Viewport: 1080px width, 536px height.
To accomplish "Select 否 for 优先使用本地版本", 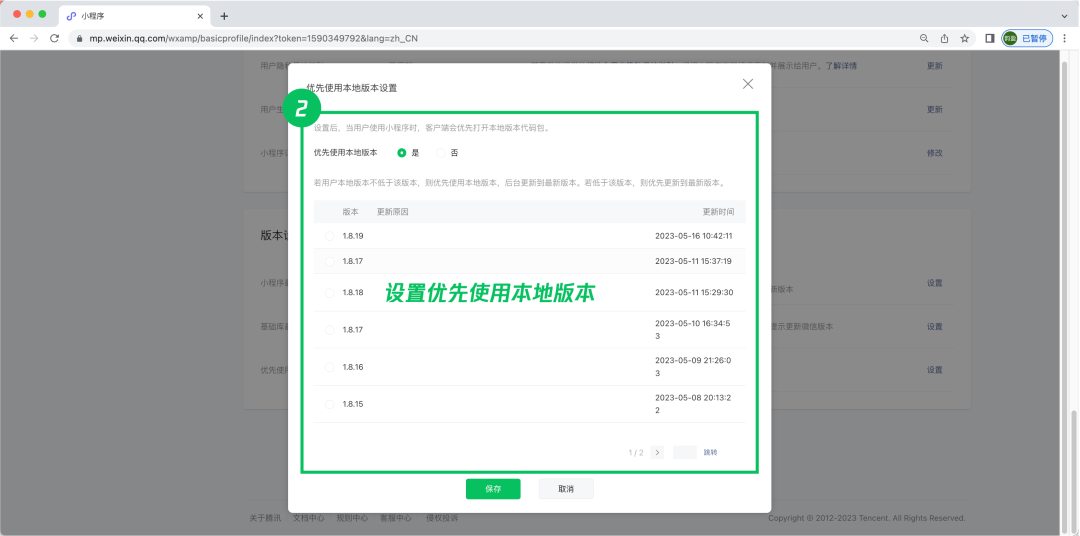I will point(441,153).
